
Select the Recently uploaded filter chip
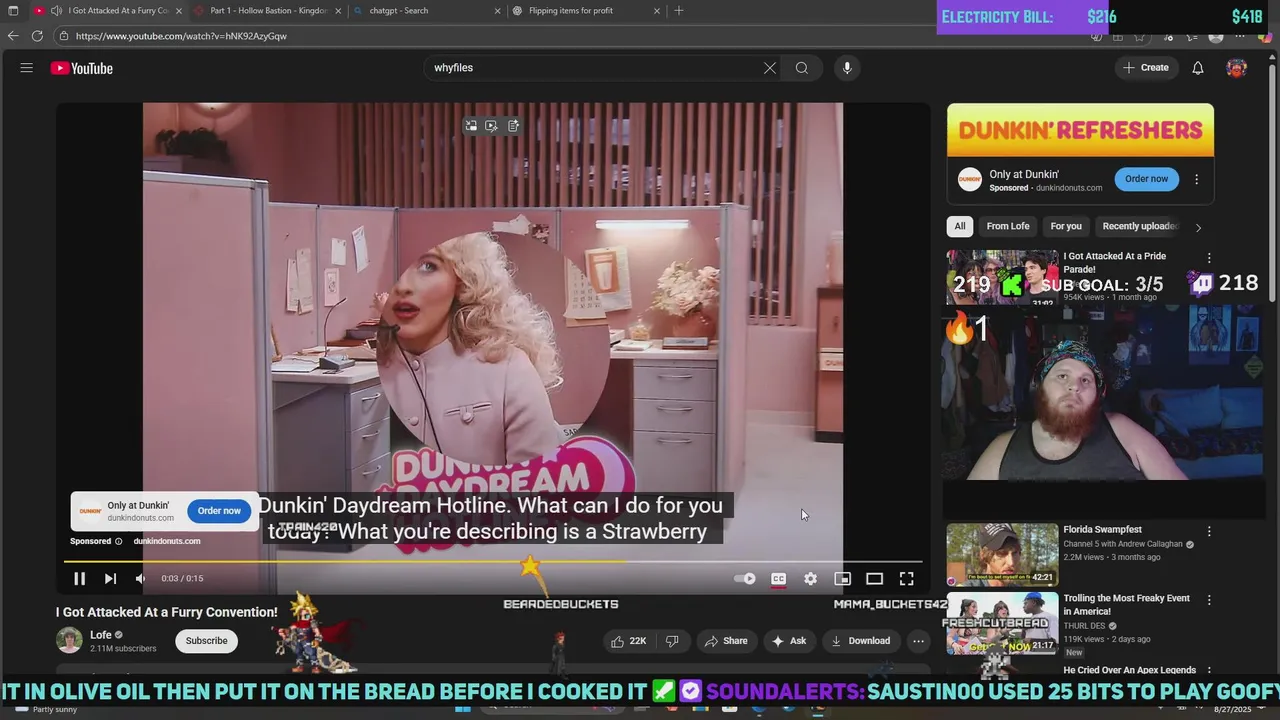(1140, 226)
